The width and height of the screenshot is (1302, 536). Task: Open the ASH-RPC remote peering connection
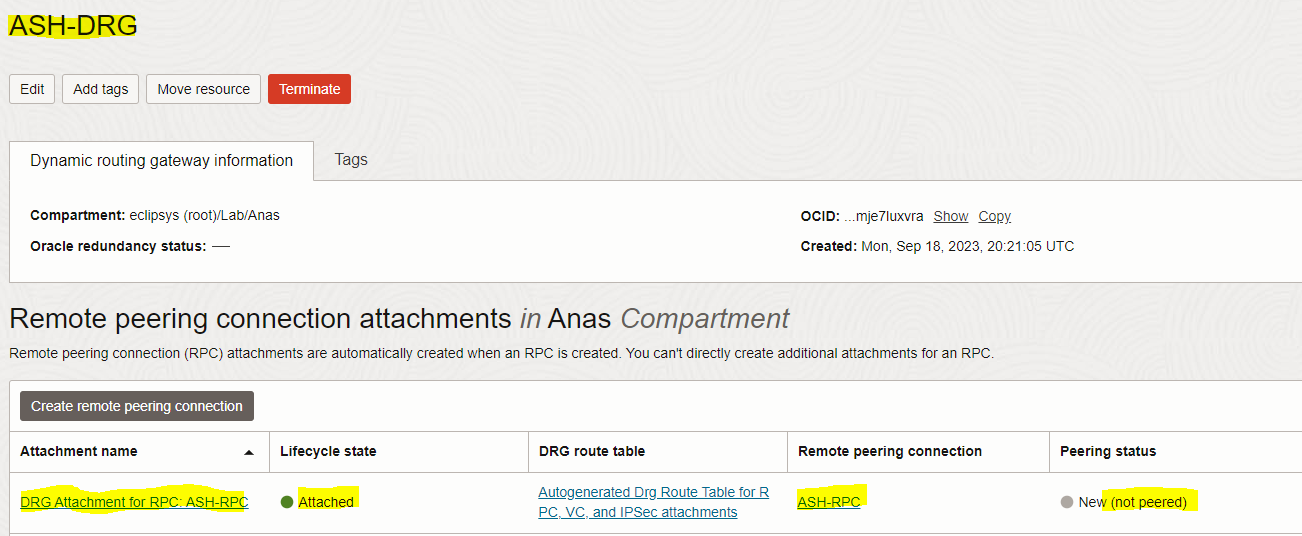pos(829,502)
